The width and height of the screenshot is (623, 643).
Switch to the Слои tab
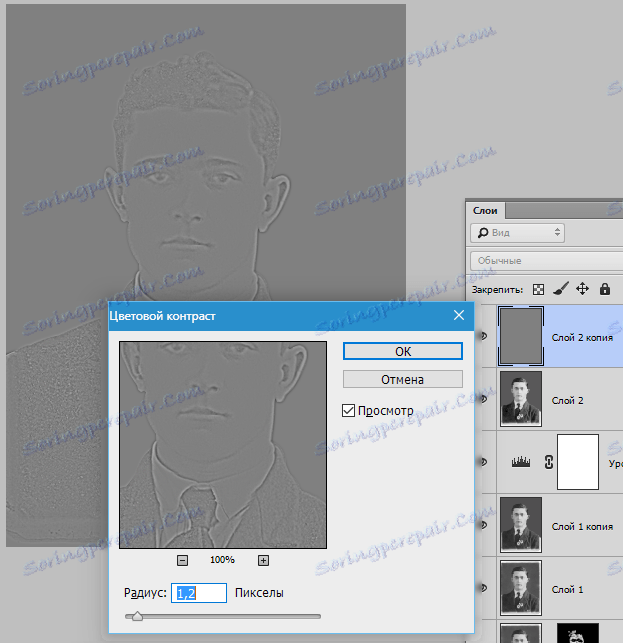(x=485, y=211)
